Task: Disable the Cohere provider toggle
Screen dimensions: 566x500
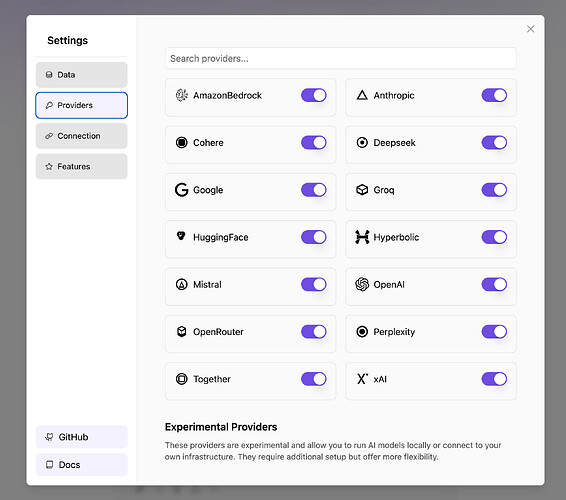Action: pyautogui.click(x=314, y=143)
